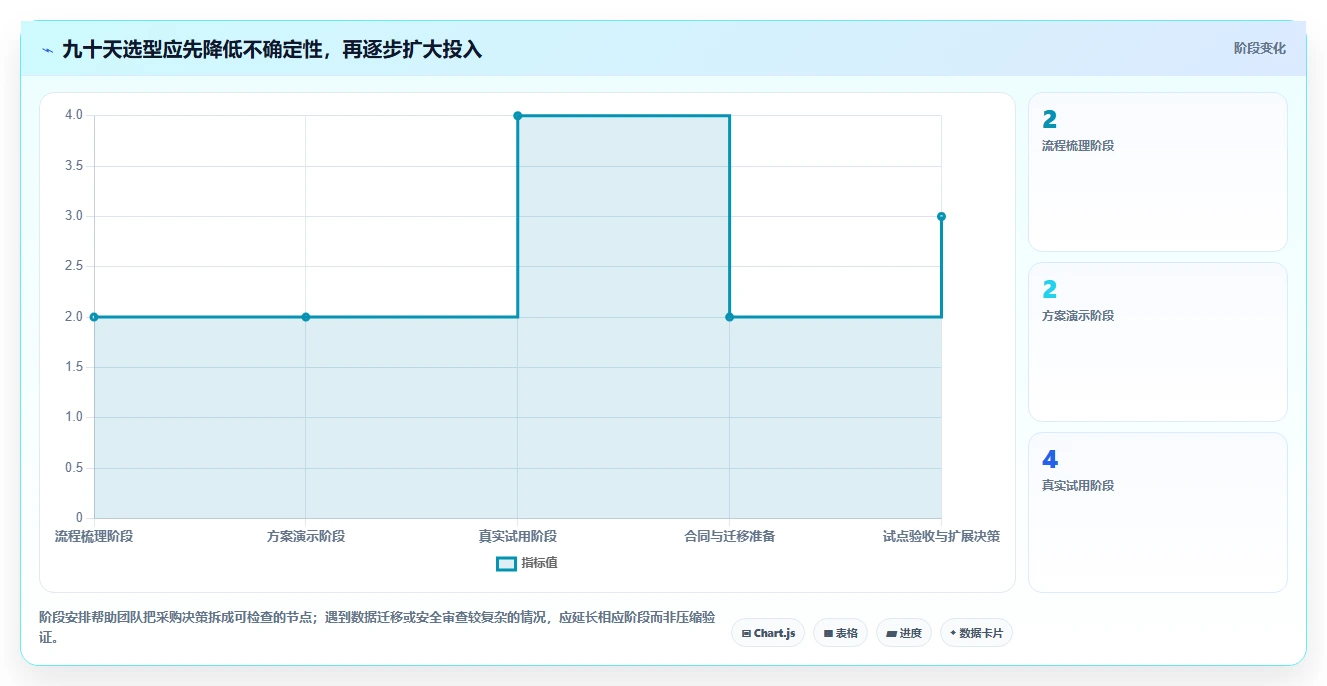Screen dimensions: 1327x686
Task: Click the 合同与迁移准备 axis label
Action: 729,536
